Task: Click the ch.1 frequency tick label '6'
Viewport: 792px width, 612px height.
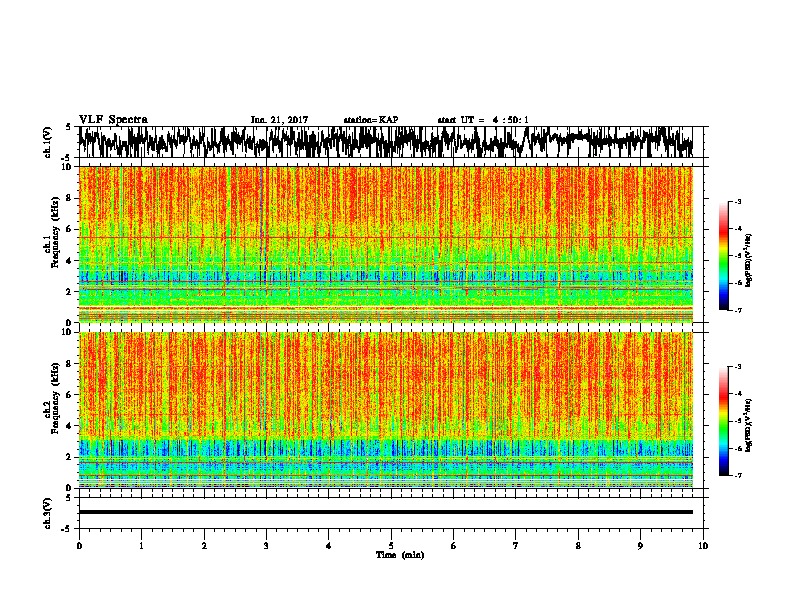Action: [x=71, y=229]
